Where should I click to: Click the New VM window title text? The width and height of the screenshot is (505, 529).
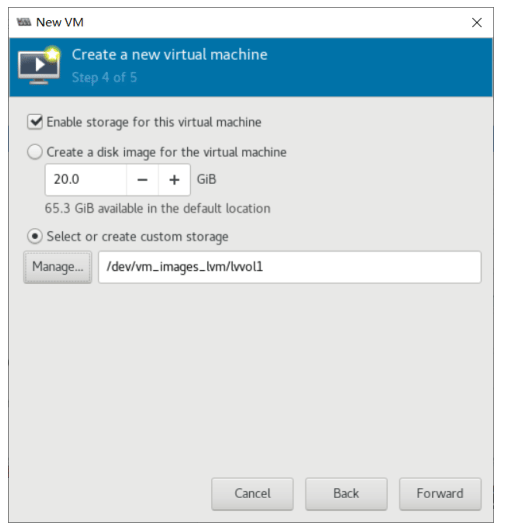pyautogui.click(x=60, y=22)
